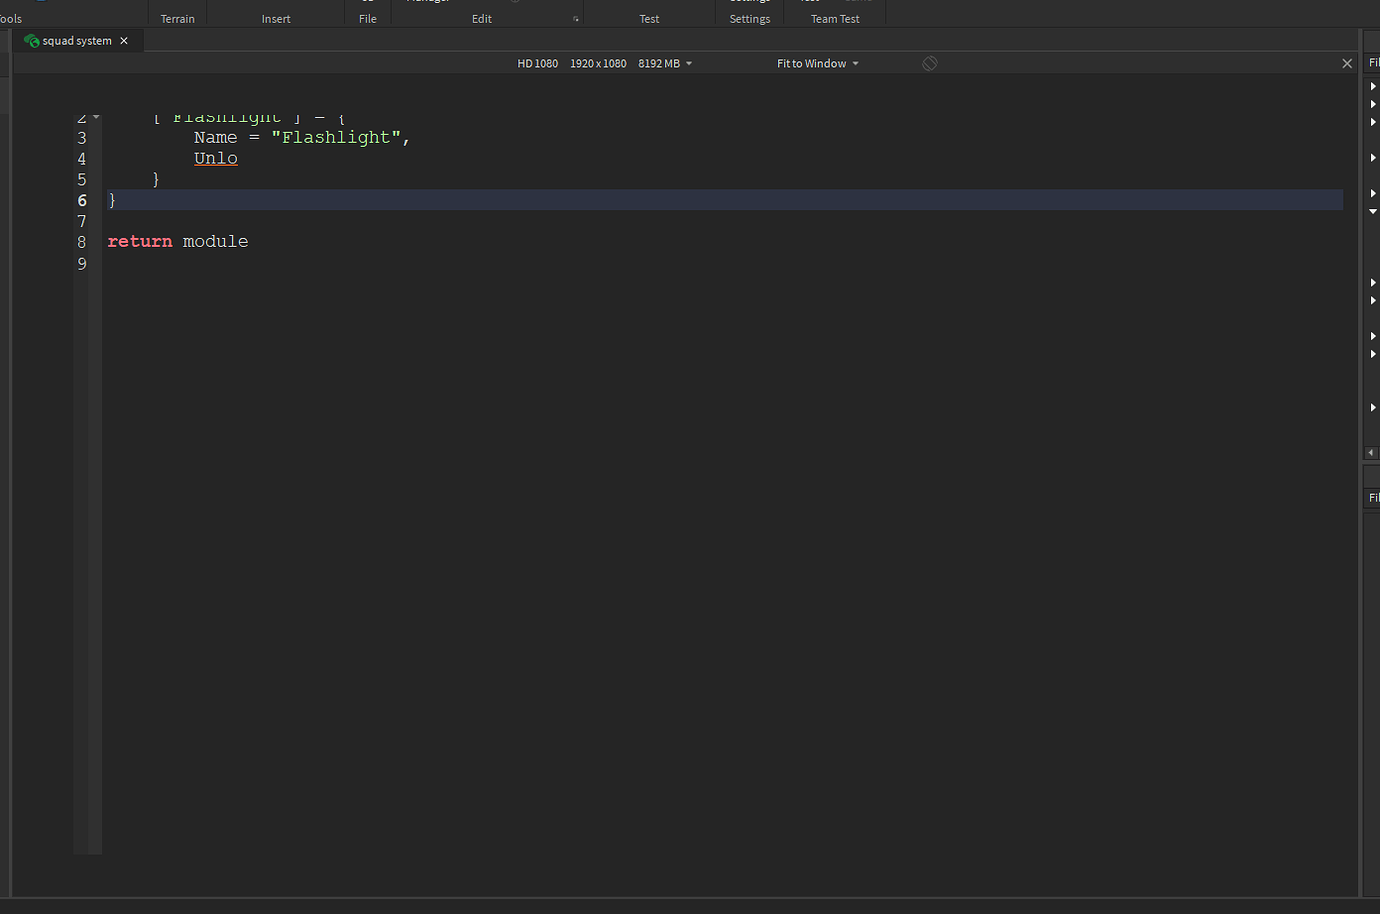The width and height of the screenshot is (1380, 914).
Task: Click the Terrain ribbon group label
Action: click(x=178, y=19)
